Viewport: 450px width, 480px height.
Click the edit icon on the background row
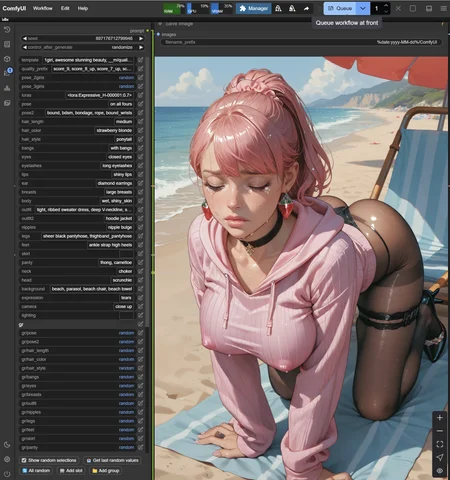(x=141, y=289)
